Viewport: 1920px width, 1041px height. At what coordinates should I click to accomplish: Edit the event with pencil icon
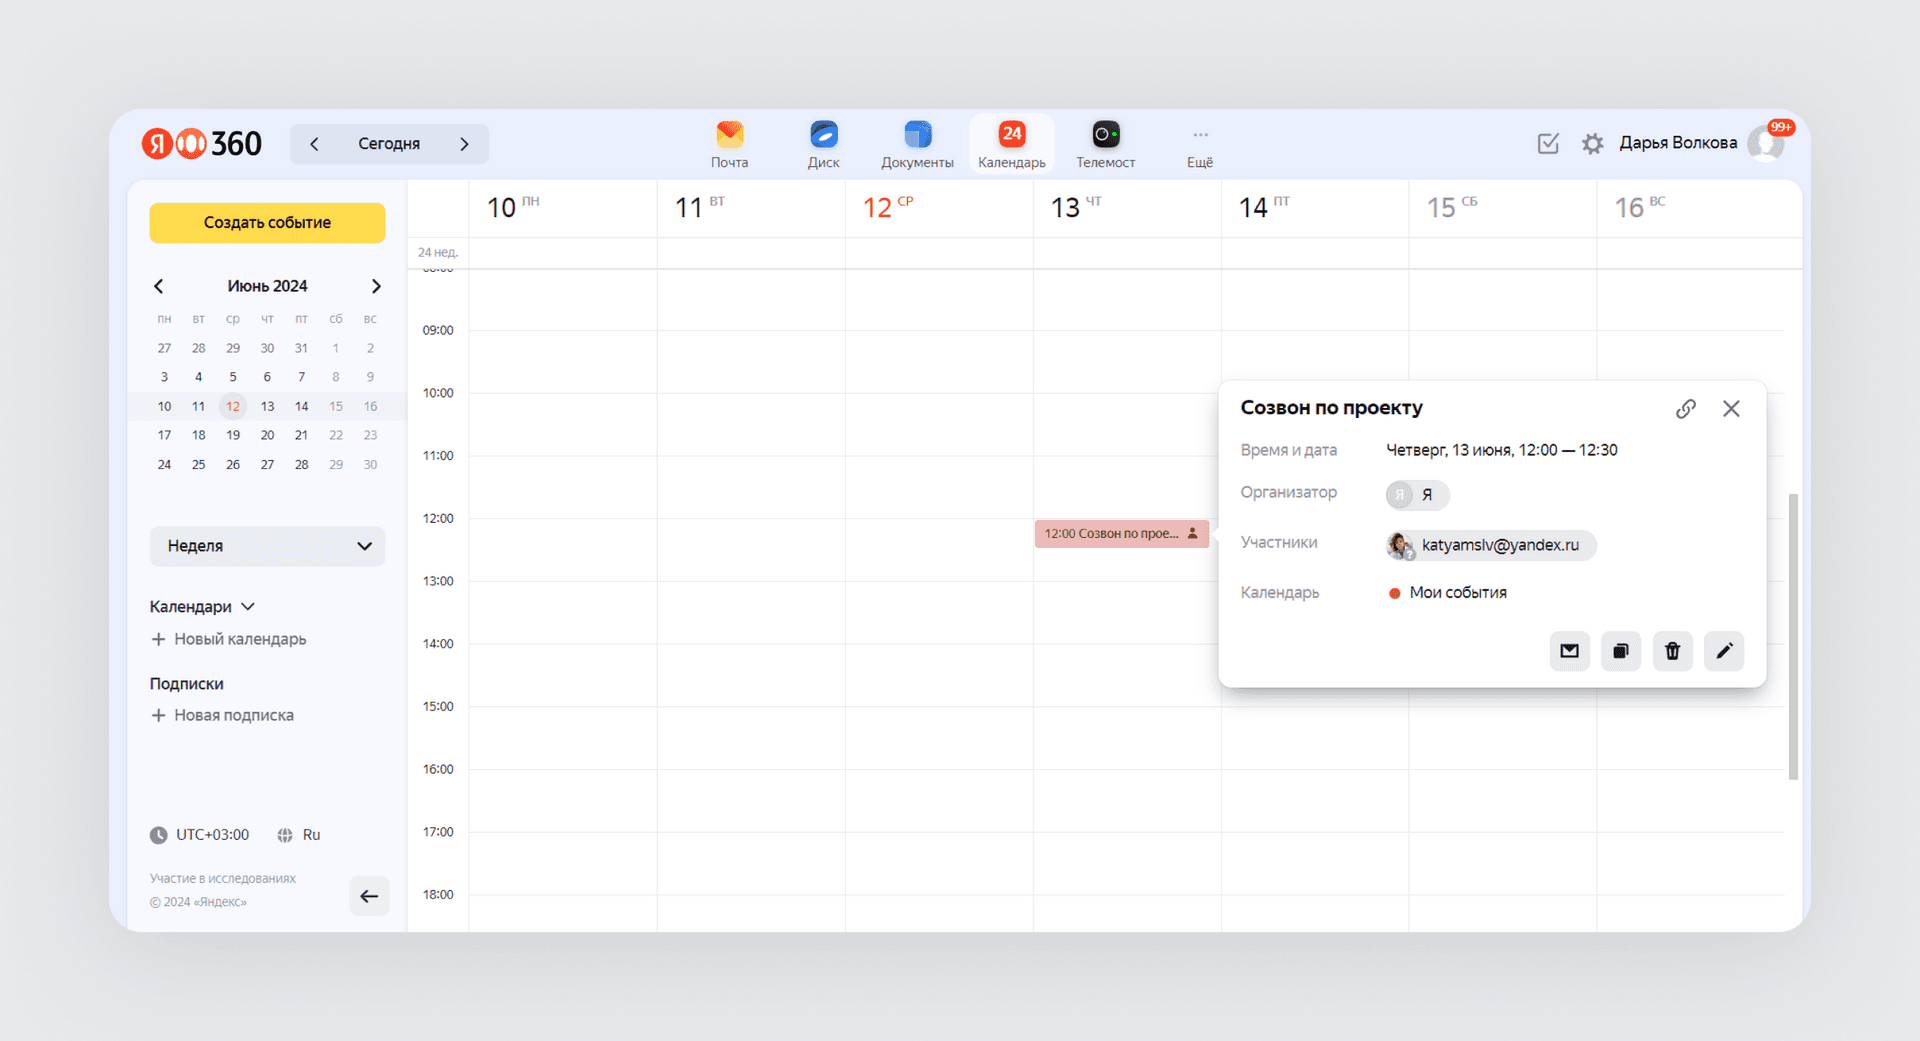click(x=1724, y=651)
